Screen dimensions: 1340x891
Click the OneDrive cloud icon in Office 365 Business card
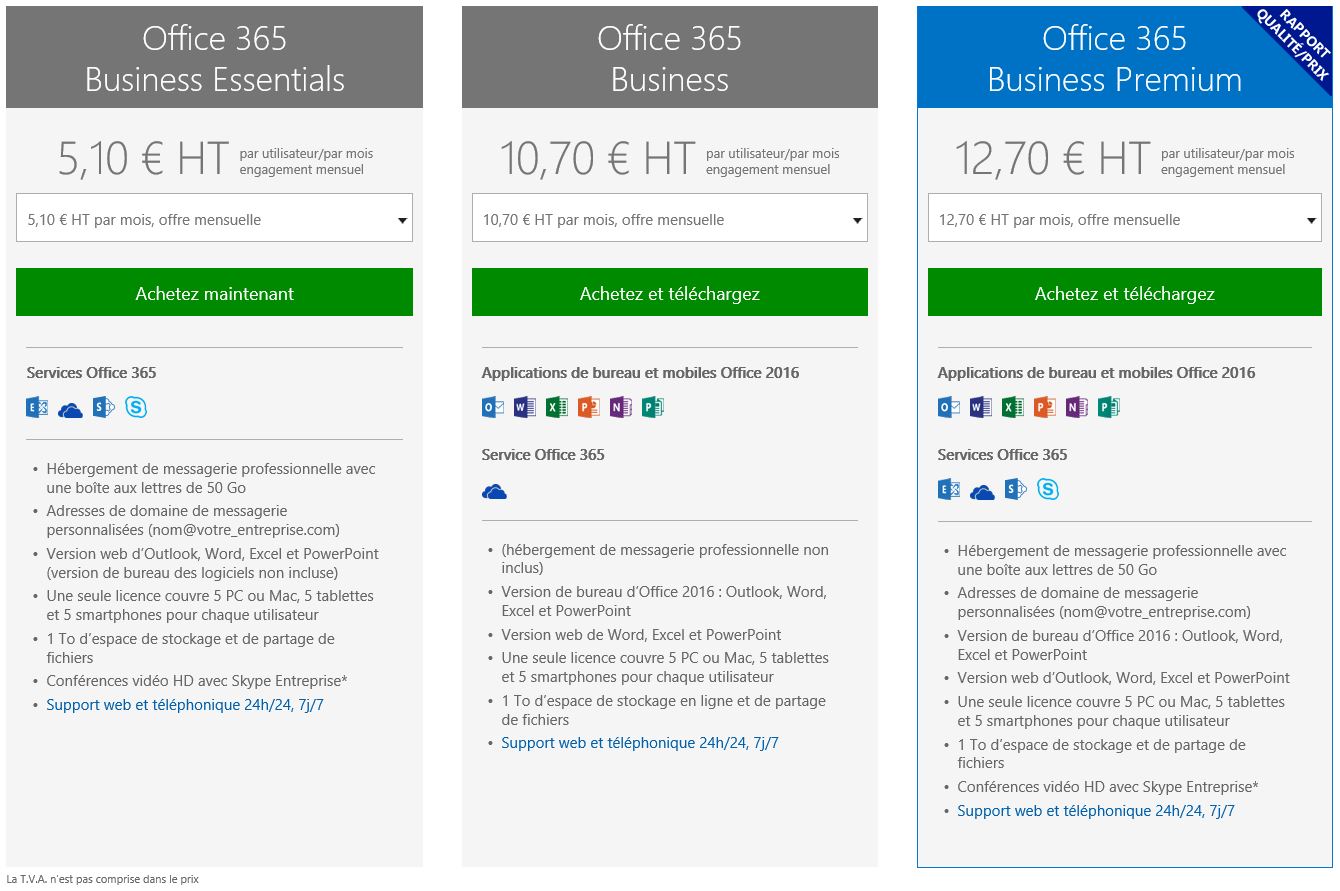(x=494, y=491)
